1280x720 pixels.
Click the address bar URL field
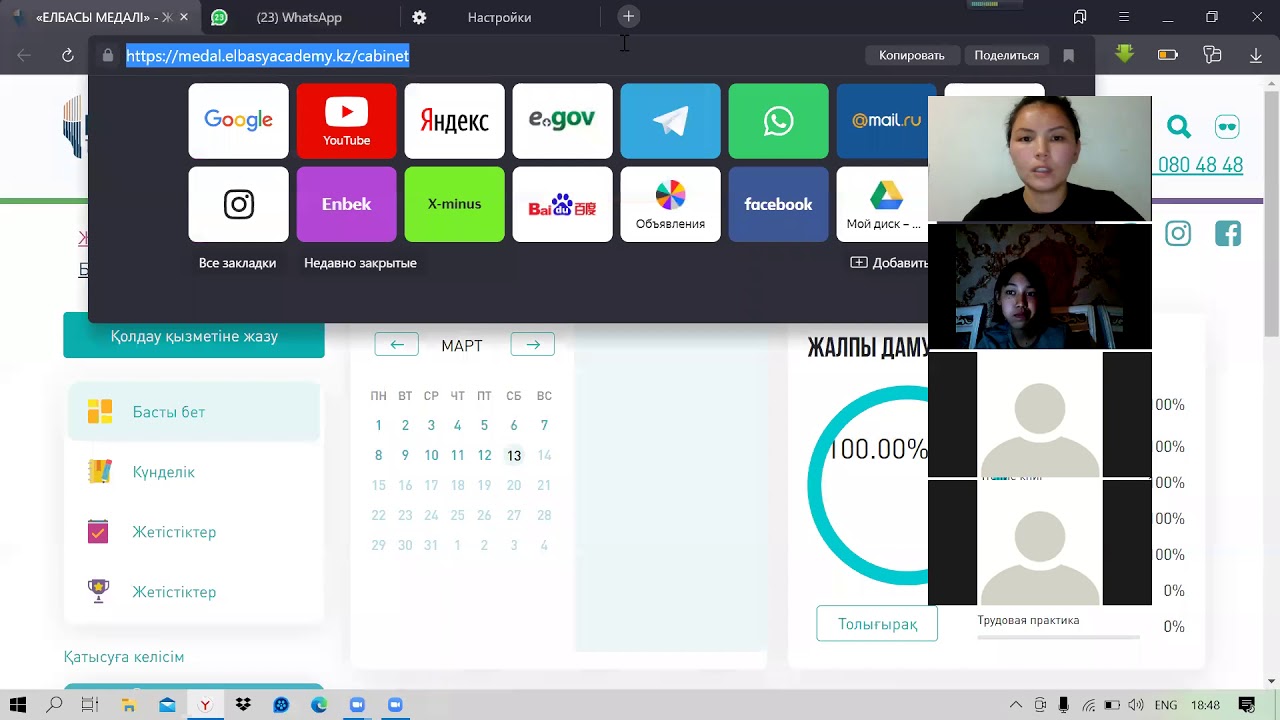[480, 56]
